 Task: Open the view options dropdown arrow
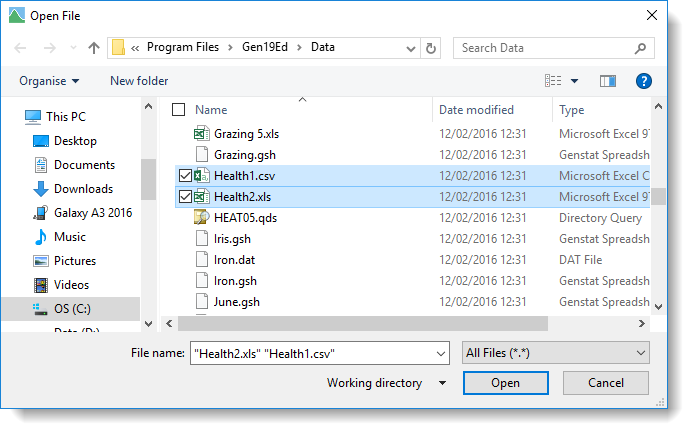point(574,81)
